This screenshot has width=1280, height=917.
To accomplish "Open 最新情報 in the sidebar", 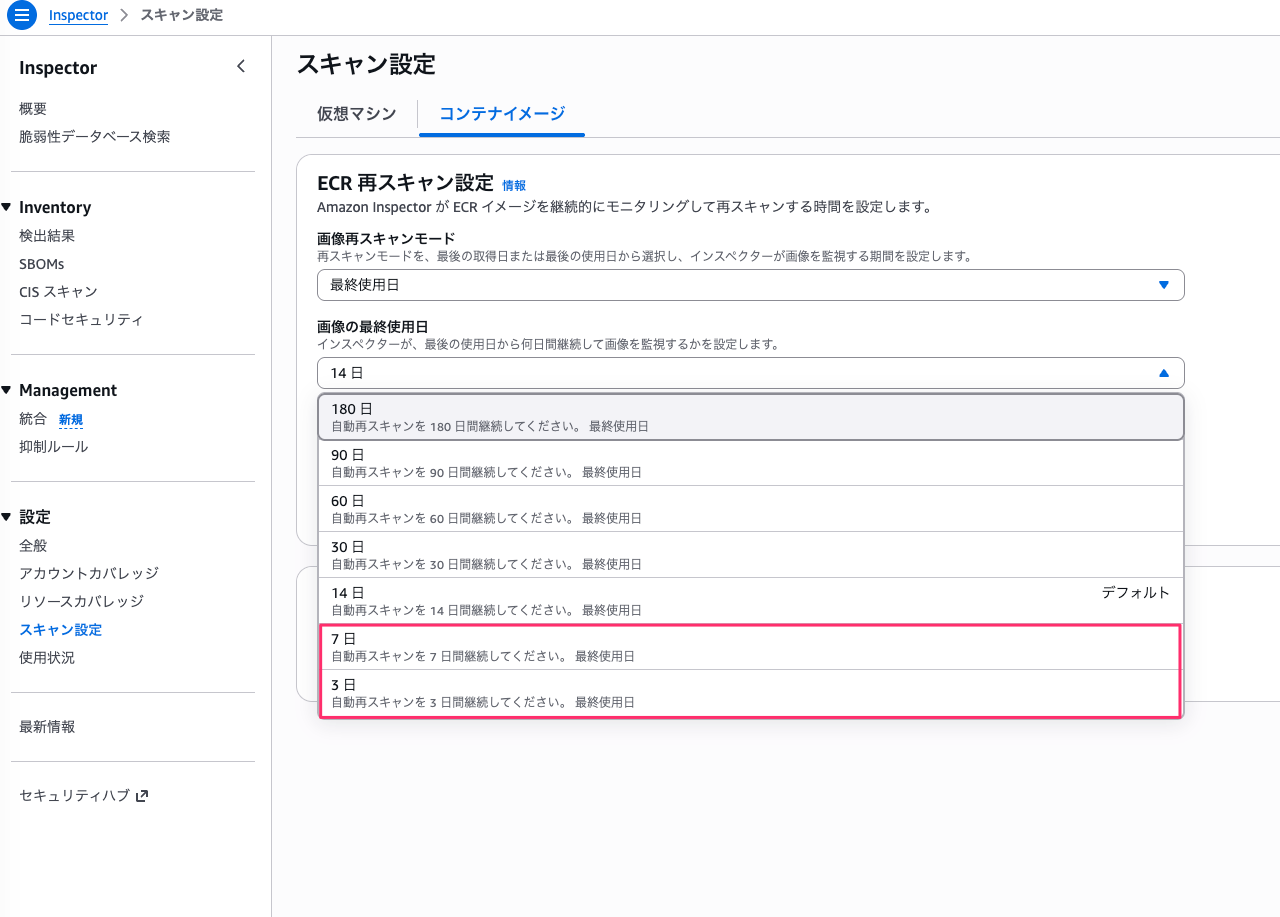I will (47, 727).
